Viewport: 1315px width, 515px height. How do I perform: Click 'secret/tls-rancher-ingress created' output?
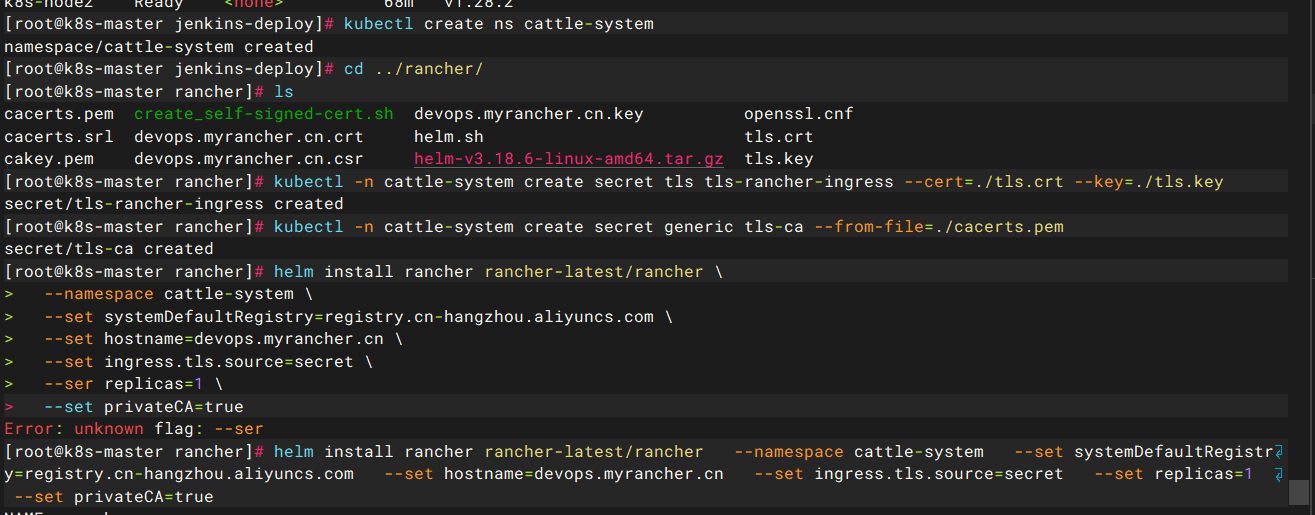[x=174, y=204]
